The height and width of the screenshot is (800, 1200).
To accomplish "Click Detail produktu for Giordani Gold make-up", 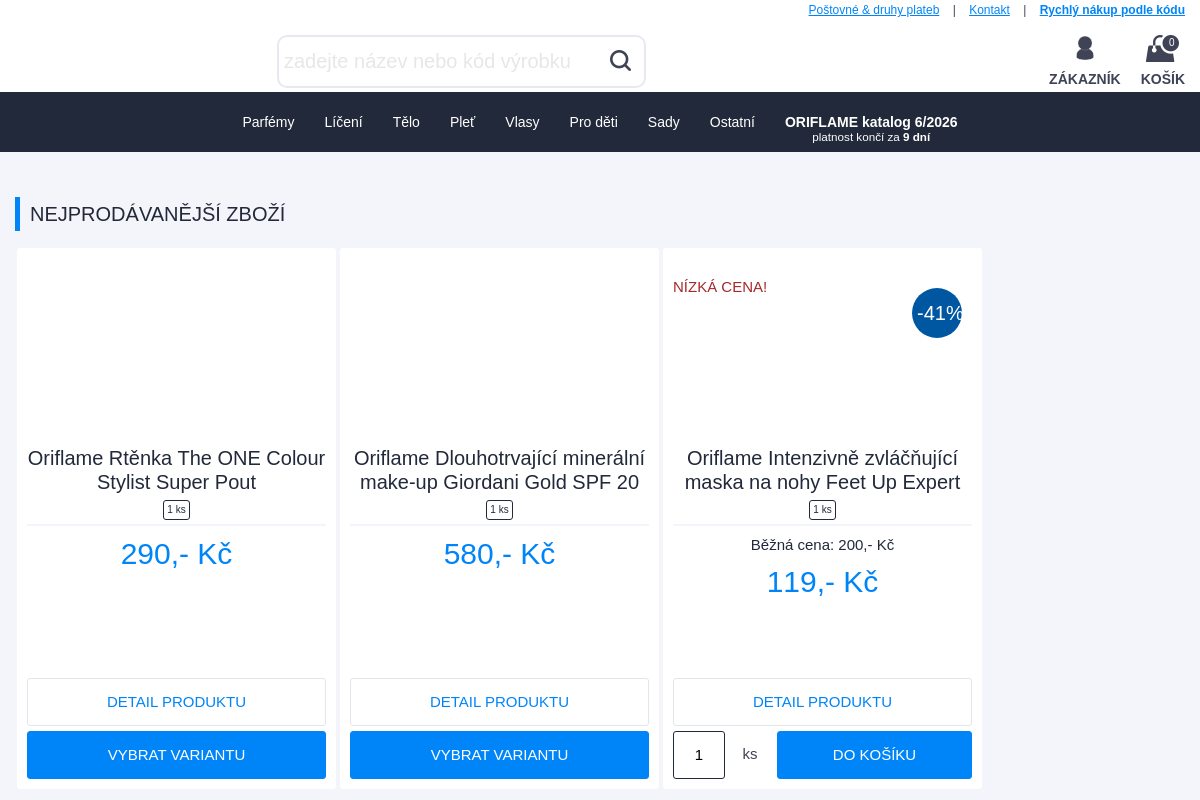I will pos(499,702).
